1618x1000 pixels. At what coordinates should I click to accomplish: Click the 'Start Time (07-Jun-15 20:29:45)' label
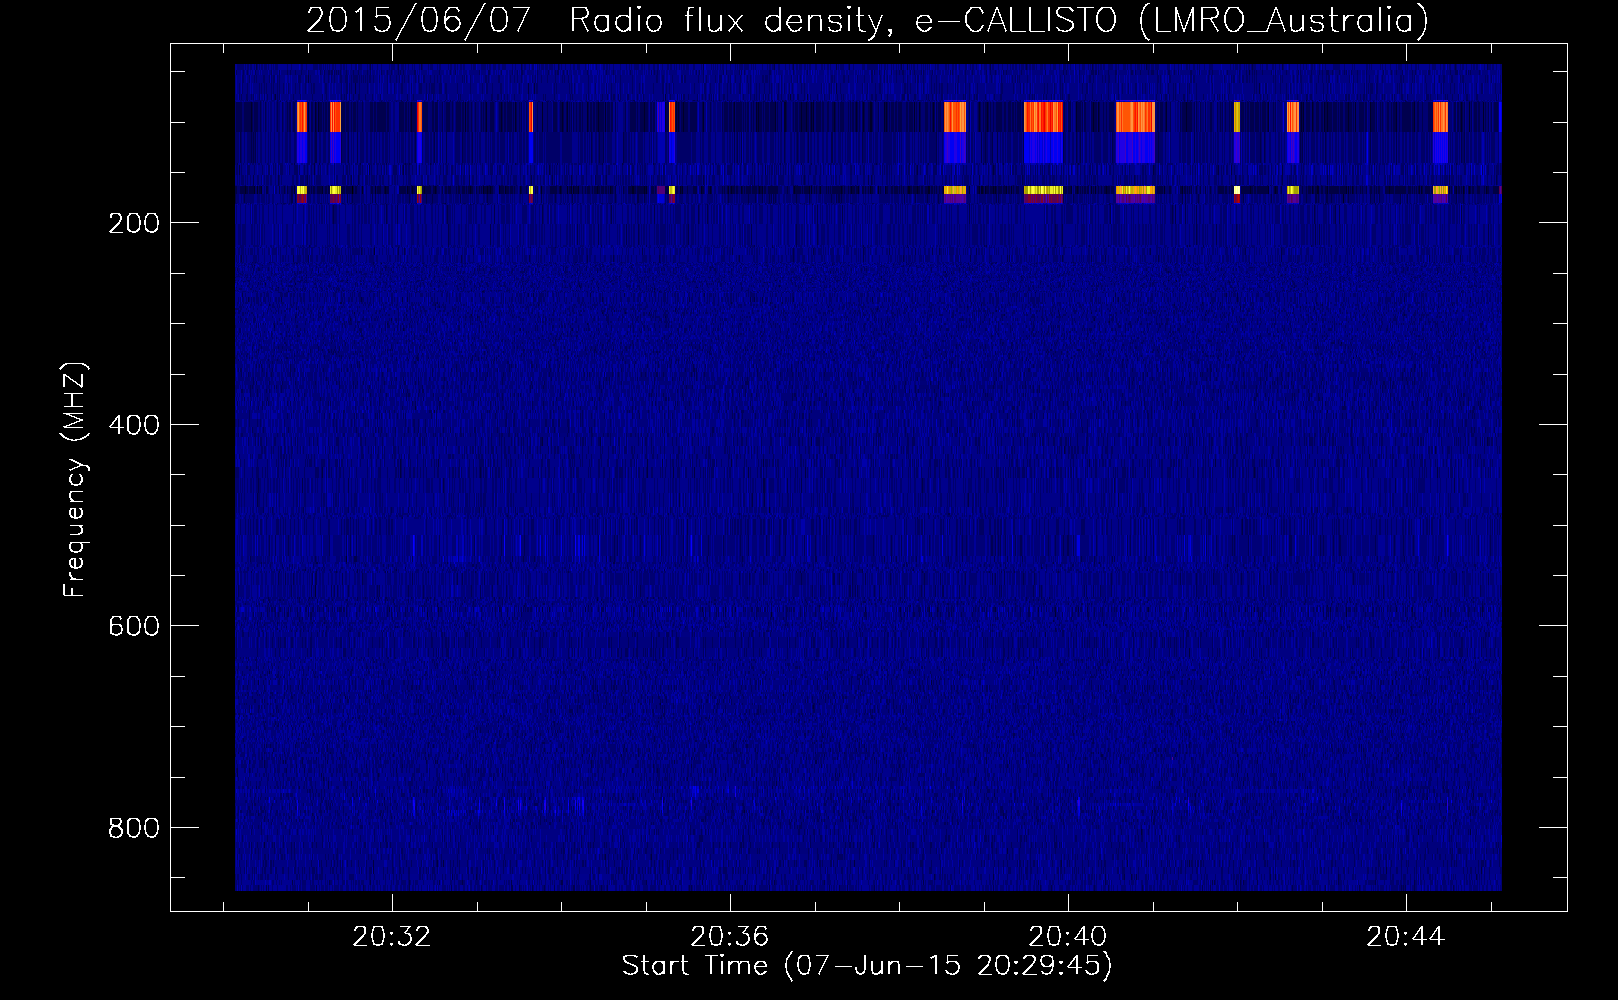point(867,965)
